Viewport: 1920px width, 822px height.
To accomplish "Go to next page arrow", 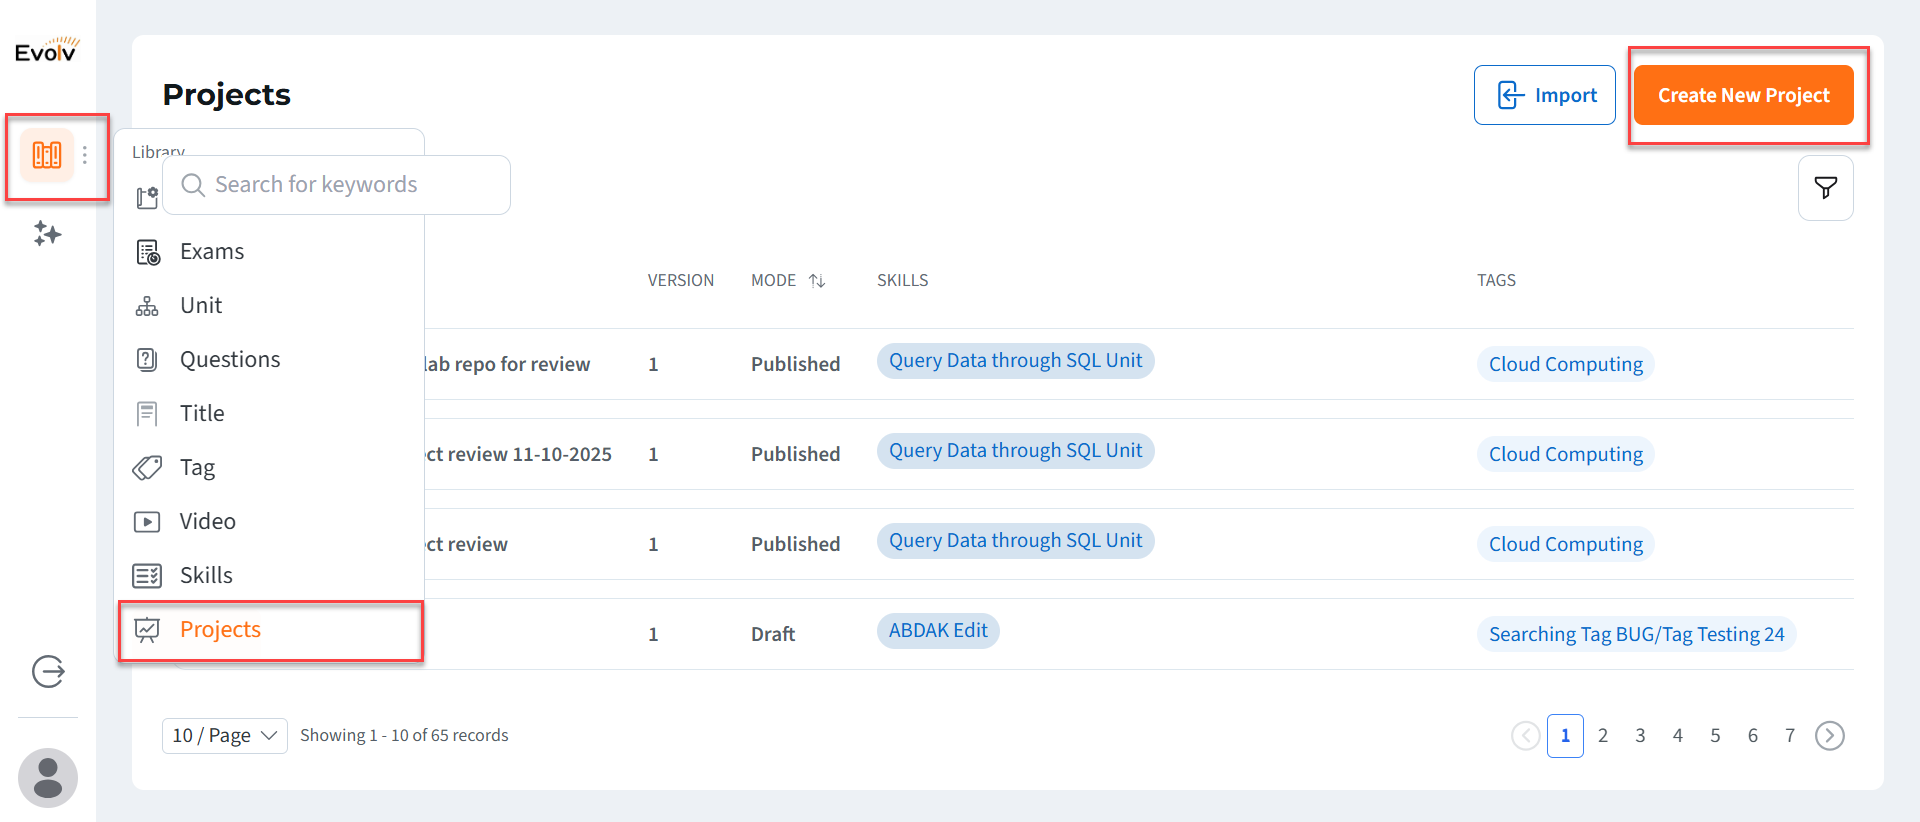I will point(1829,736).
